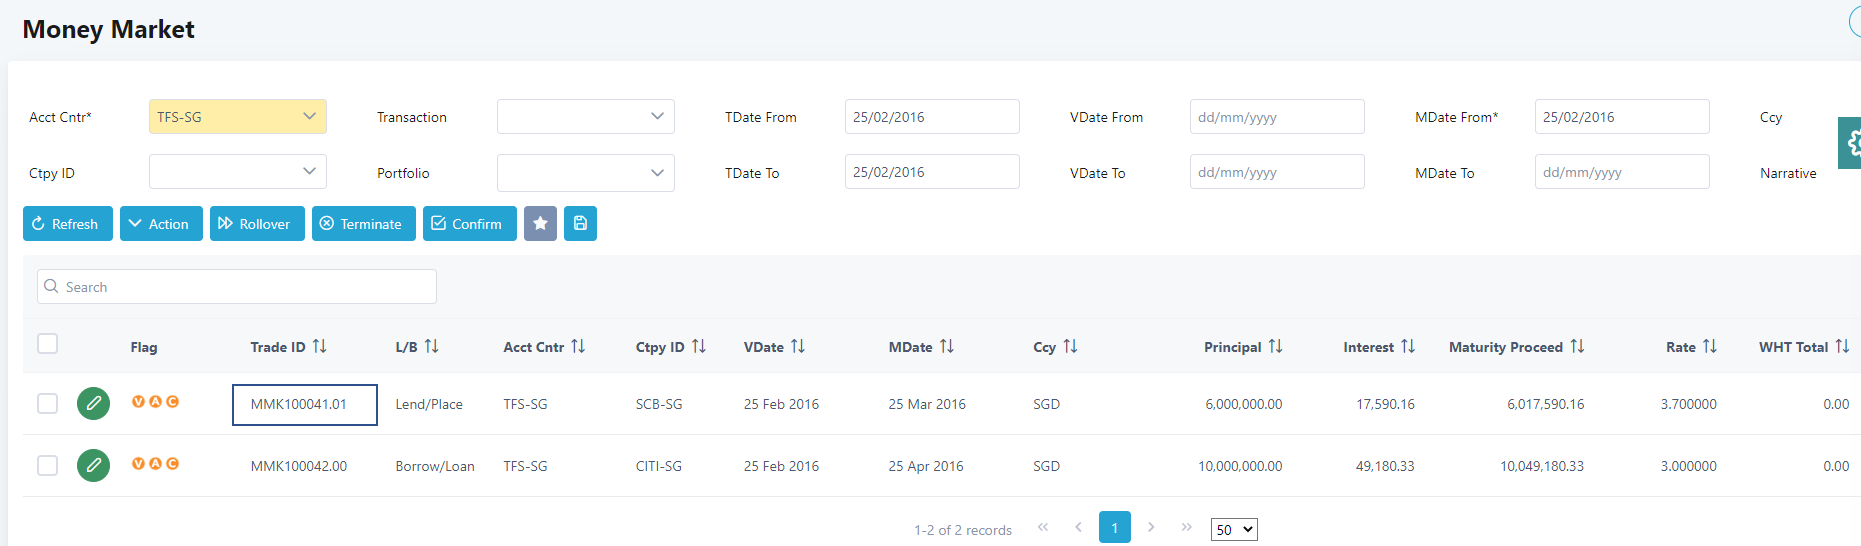Click the star favorite icon button
The height and width of the screenshot is (546, 1861).
pos(540,224)
